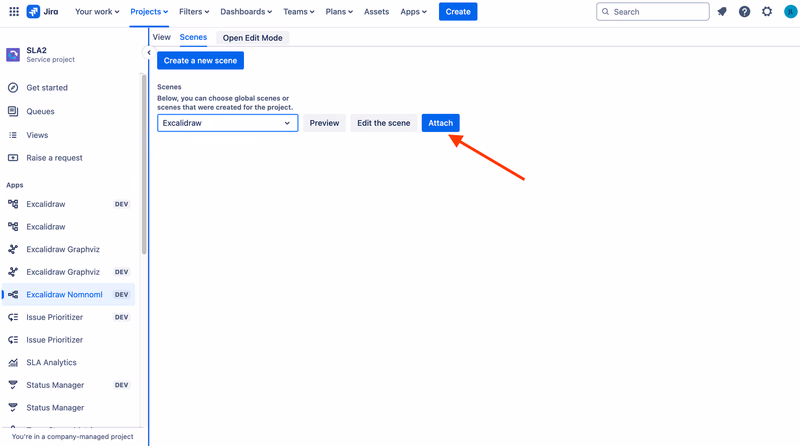This screenshot has height=446, width=800.
Task: Collapse the sidebar with the chevron button
Action: coord(148,53)
